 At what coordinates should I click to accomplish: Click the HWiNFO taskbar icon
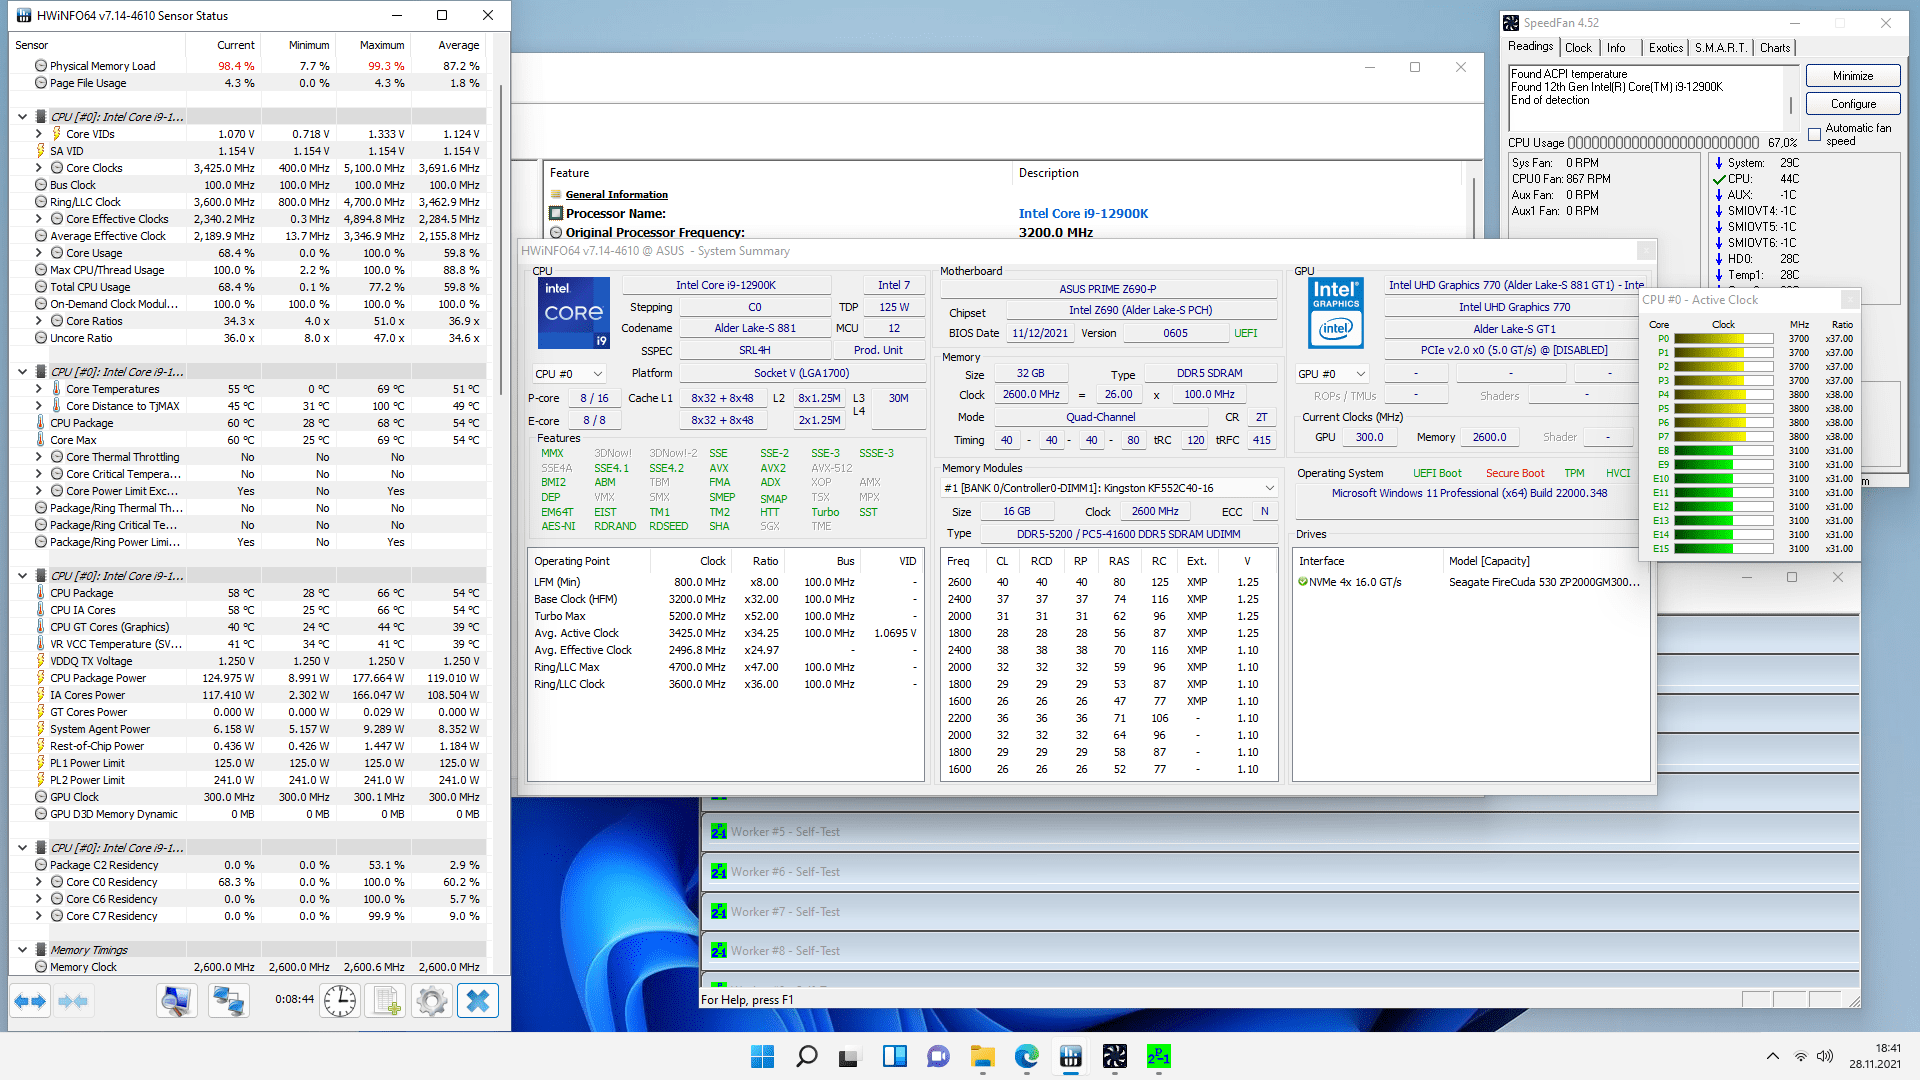(x=1070, y=1056)
